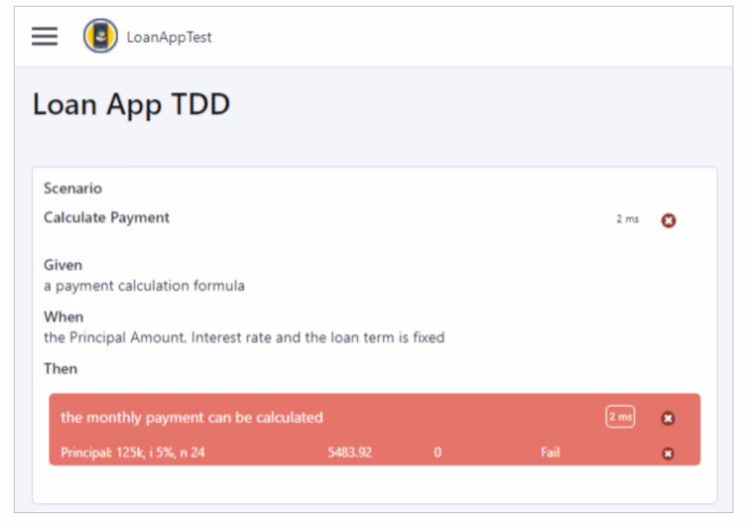Image resolution: width=750 pixels, height=529 pixels.
Task: Open the hamburger navigation menu
Action: coord(44,36)
